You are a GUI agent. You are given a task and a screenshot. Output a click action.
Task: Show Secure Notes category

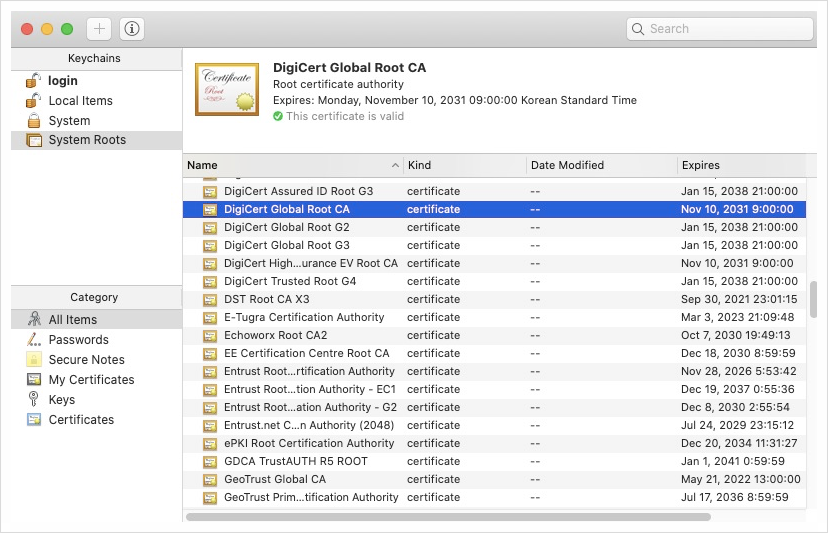pyautogui.click(x=97, y=359)
